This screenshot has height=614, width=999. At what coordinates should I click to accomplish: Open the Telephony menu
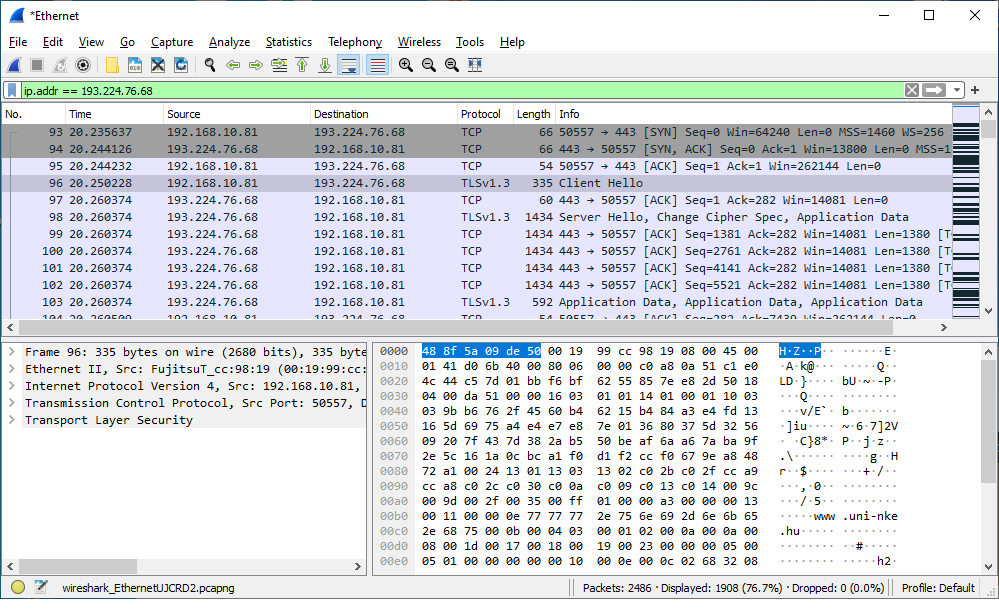355,42
